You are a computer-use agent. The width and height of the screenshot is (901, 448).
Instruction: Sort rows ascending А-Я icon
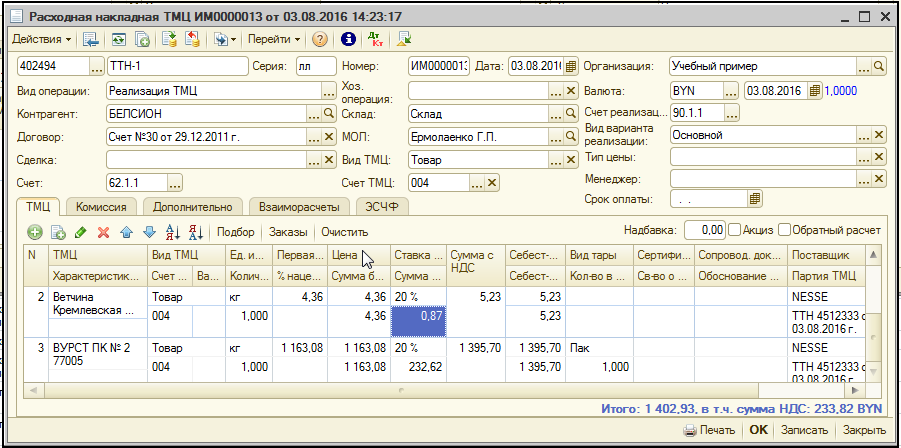172,231
